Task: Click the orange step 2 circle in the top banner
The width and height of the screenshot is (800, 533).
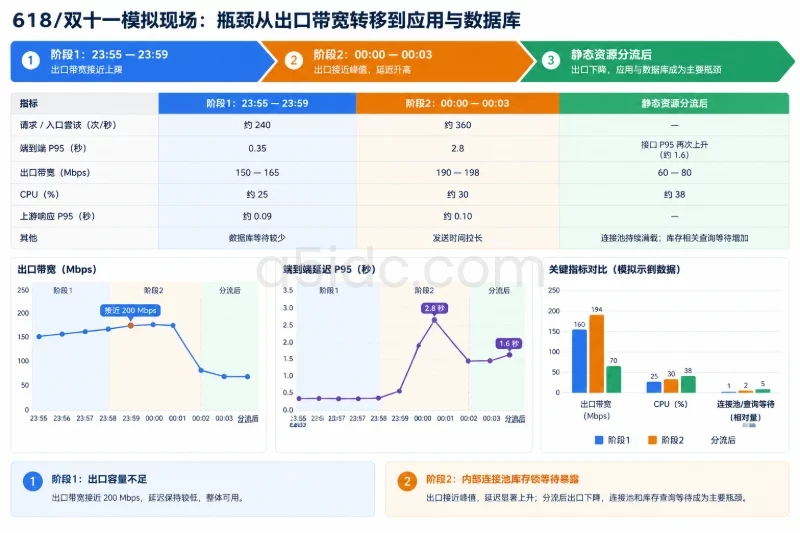Action: tap(293, 61)
